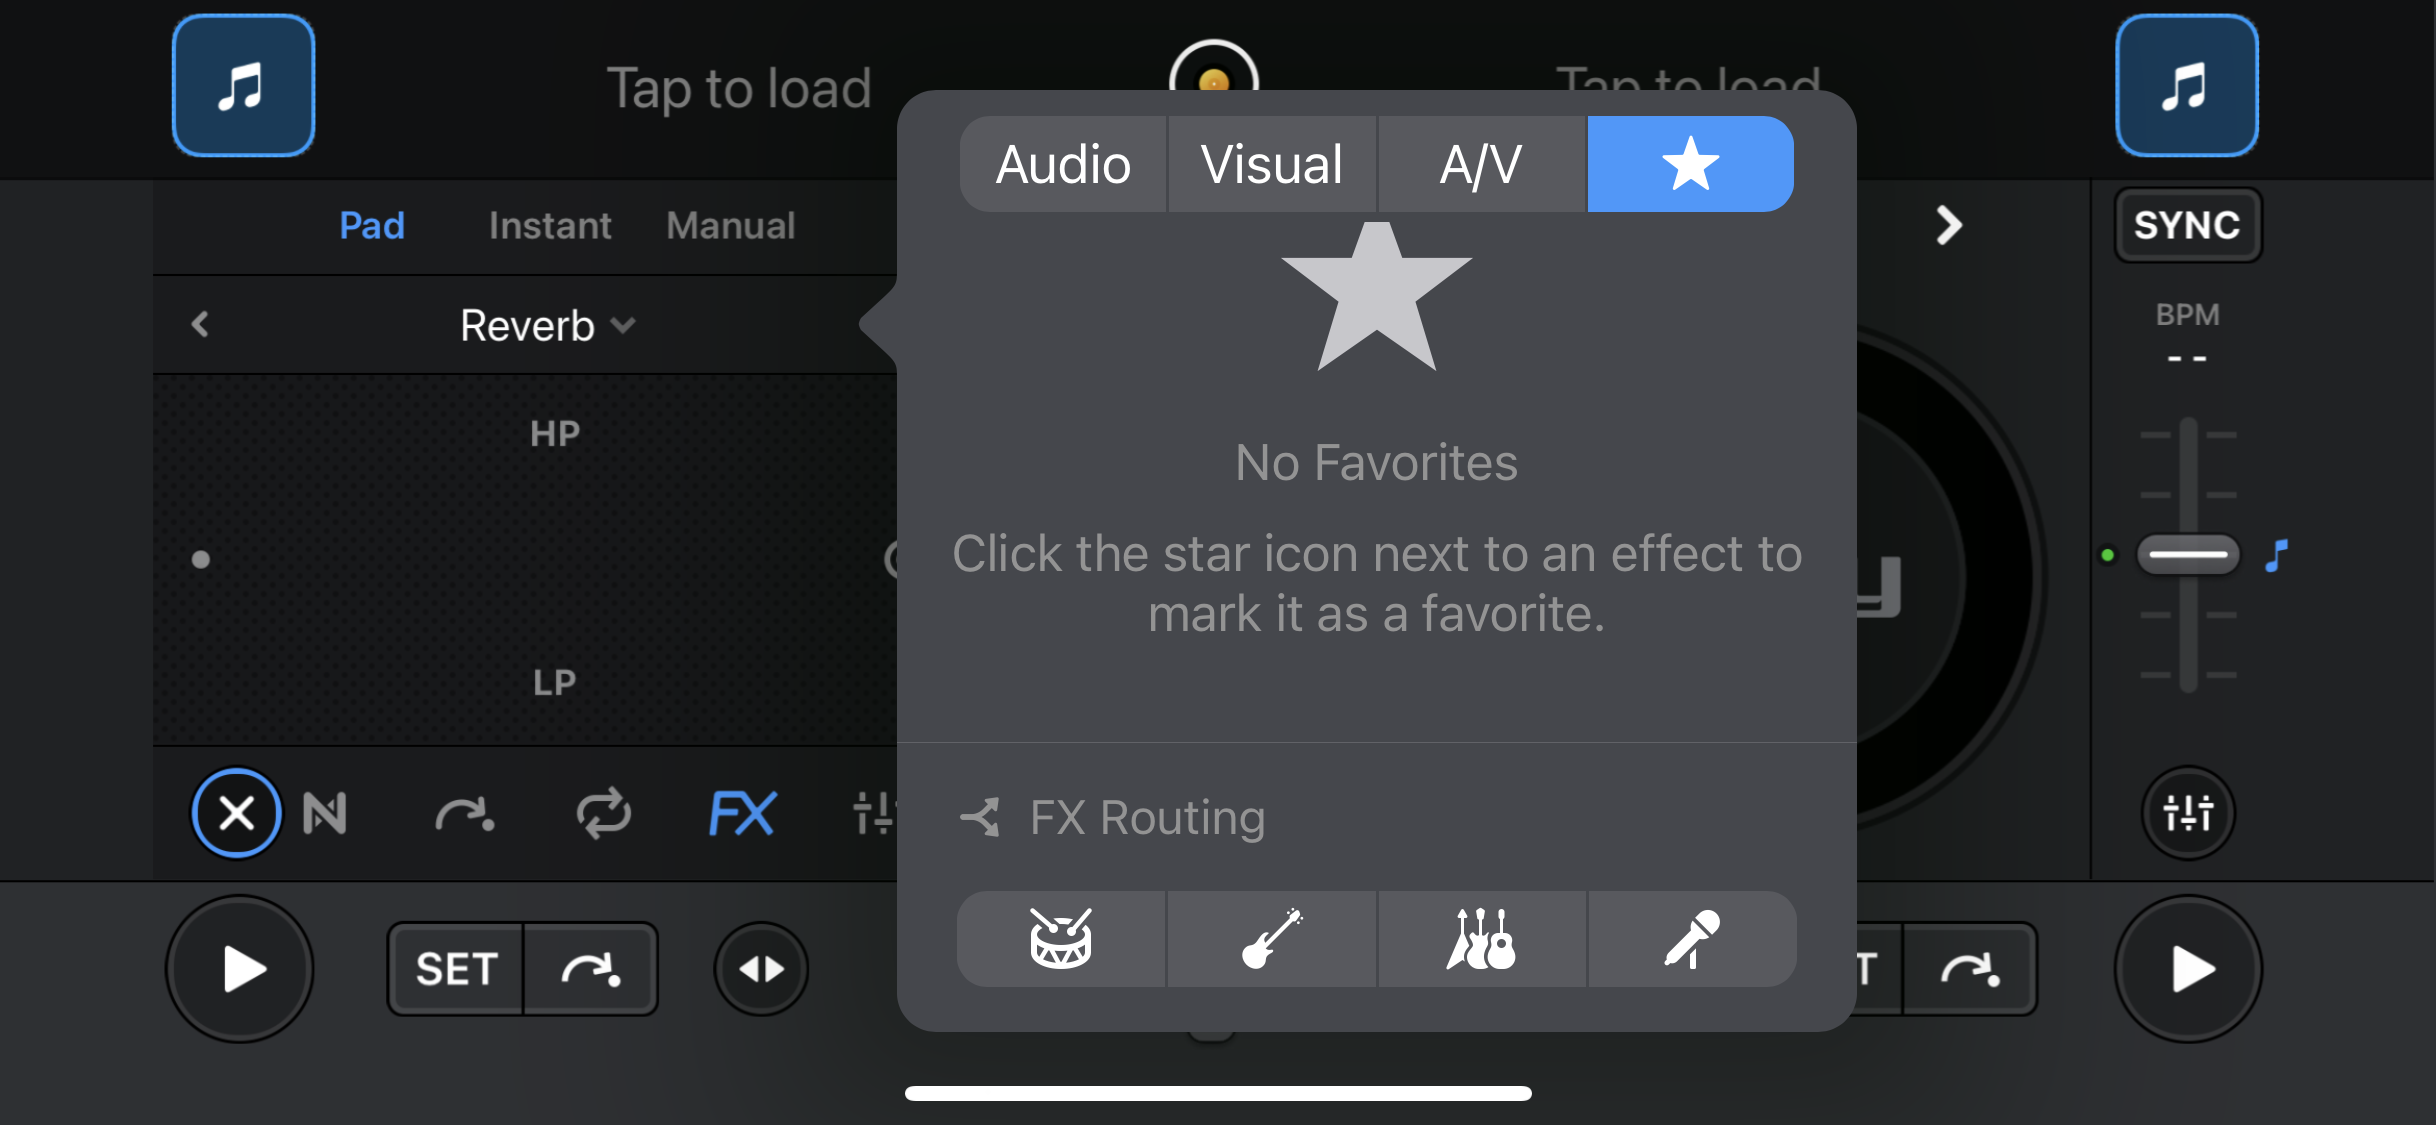Open the right deck music library
Screen dimensions: 2436x1125
click(x=2187, y=86)
